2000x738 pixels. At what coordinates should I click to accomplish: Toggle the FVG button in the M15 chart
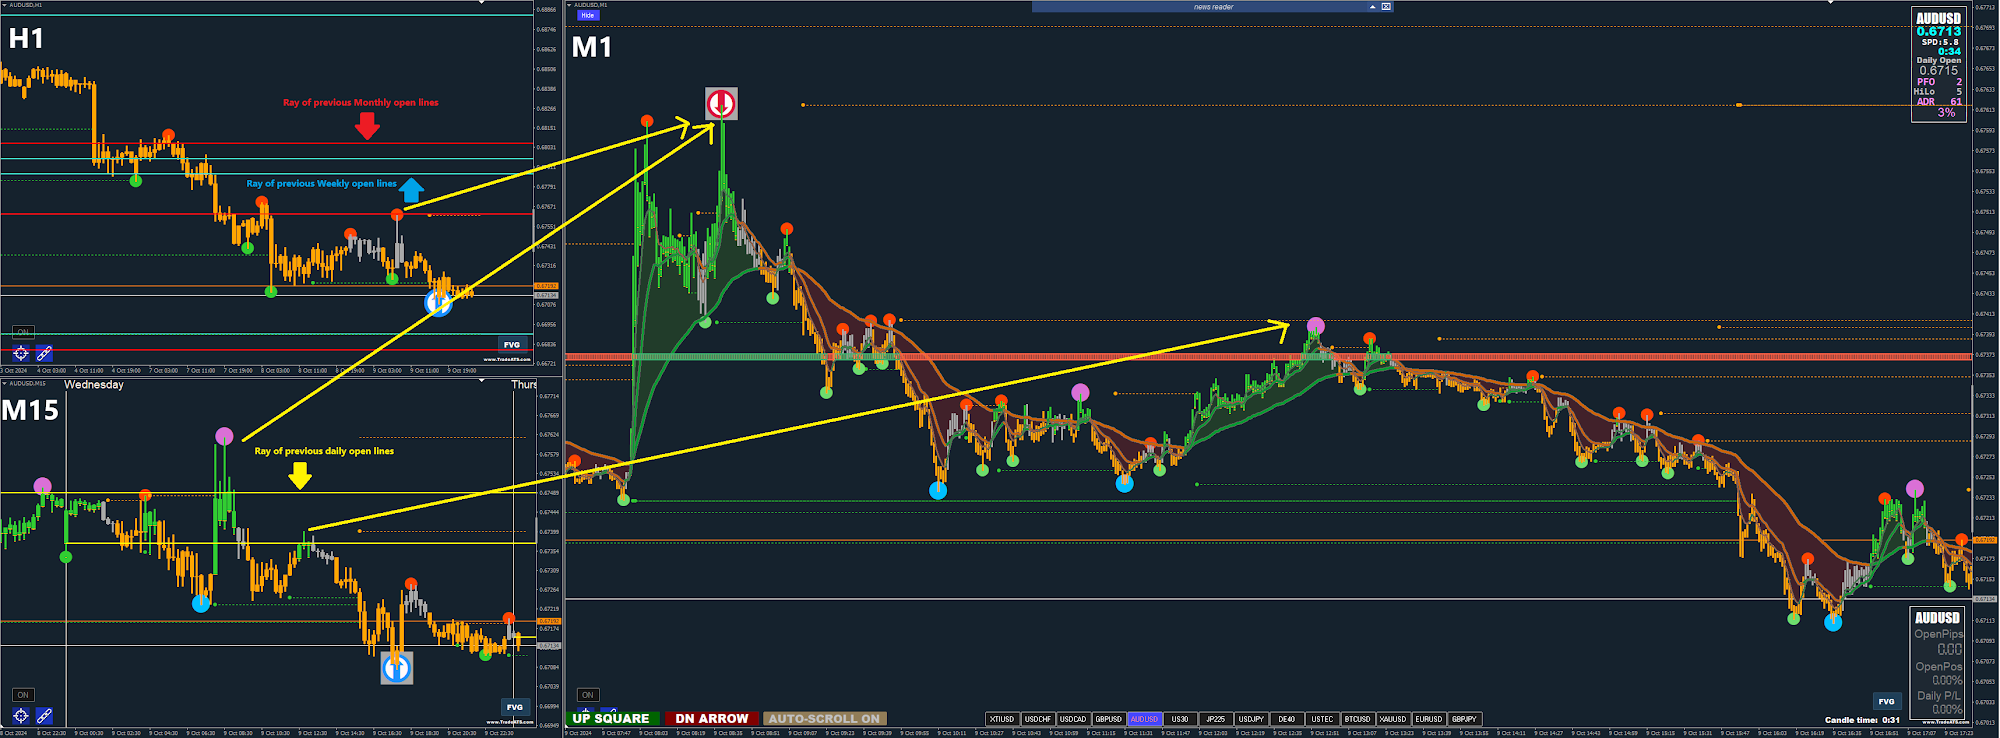tap(514, 707)
